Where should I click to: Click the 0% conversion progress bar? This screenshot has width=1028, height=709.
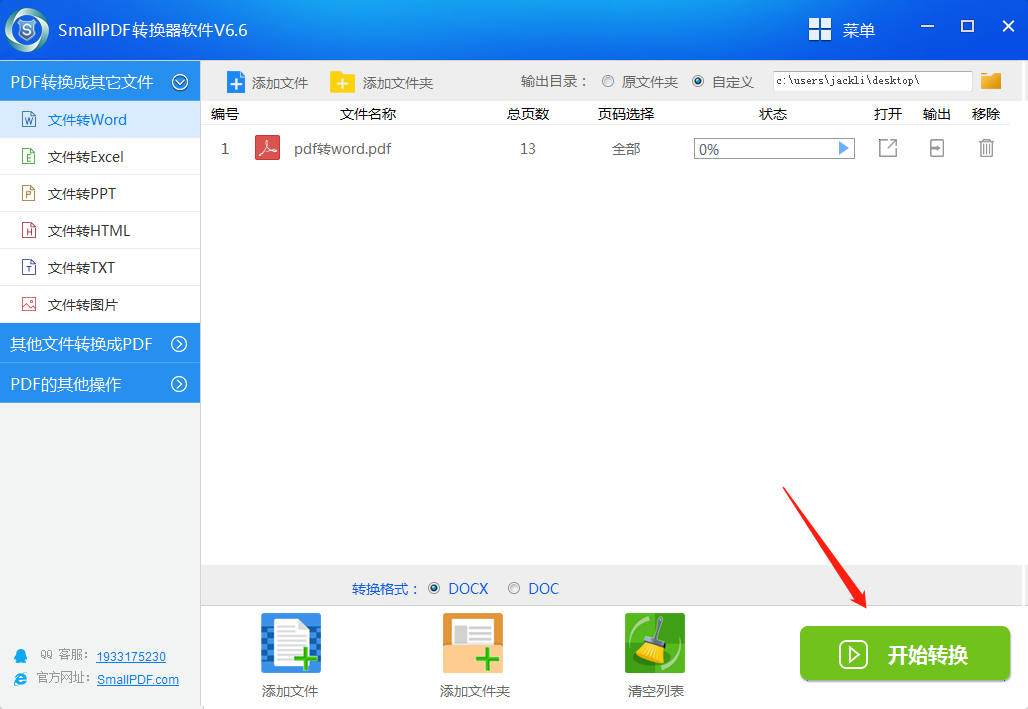[774, 149]
